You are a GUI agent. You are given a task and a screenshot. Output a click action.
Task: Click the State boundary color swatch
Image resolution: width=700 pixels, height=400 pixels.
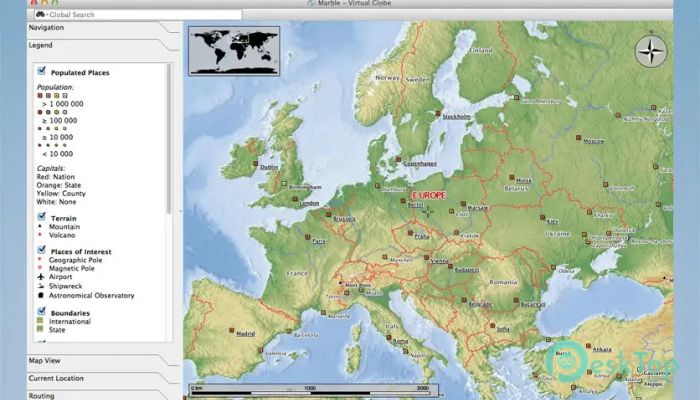coord(40,329)
